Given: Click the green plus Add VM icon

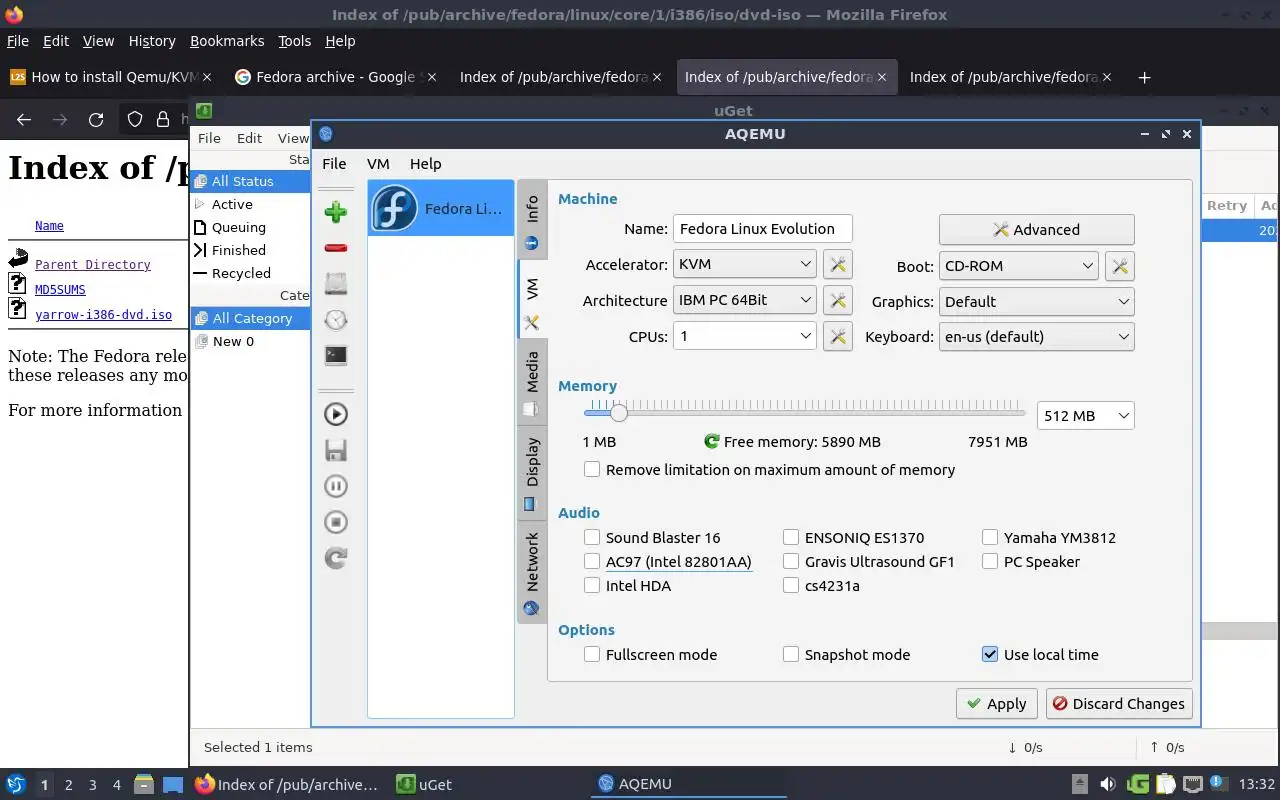Looking at the screenshot, I should (x=336, y=212).
